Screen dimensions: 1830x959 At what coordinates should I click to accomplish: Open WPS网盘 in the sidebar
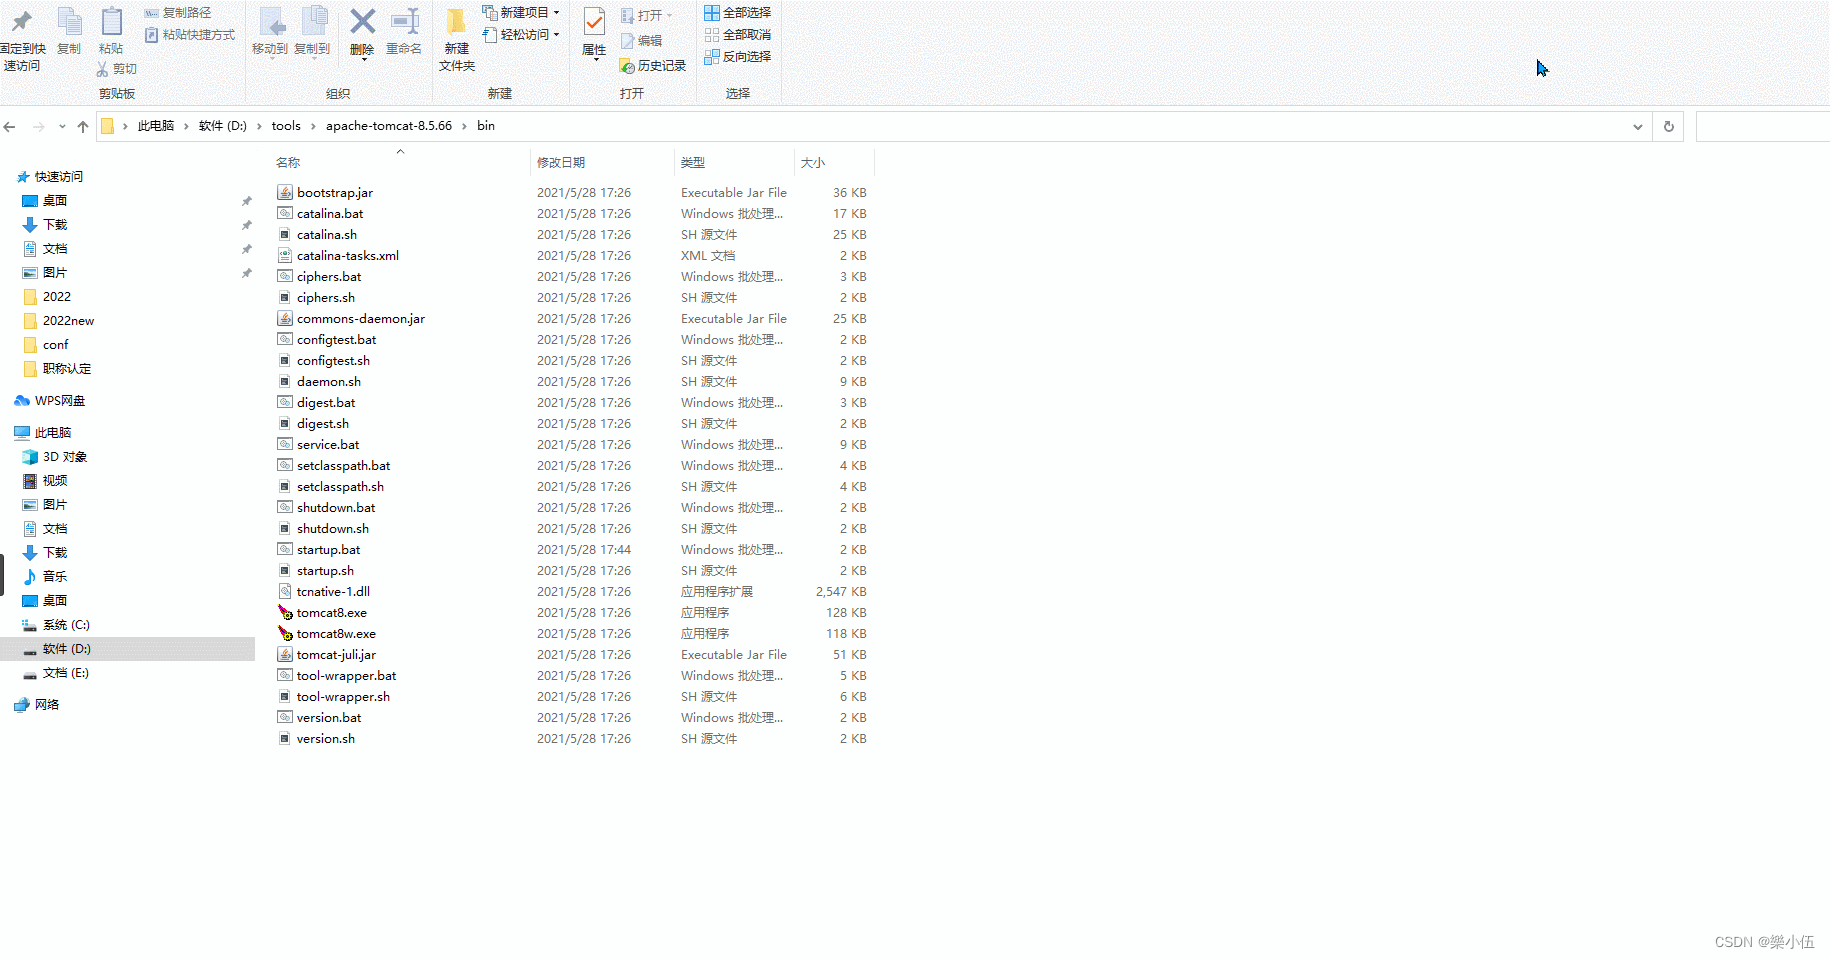pos(59,401)
